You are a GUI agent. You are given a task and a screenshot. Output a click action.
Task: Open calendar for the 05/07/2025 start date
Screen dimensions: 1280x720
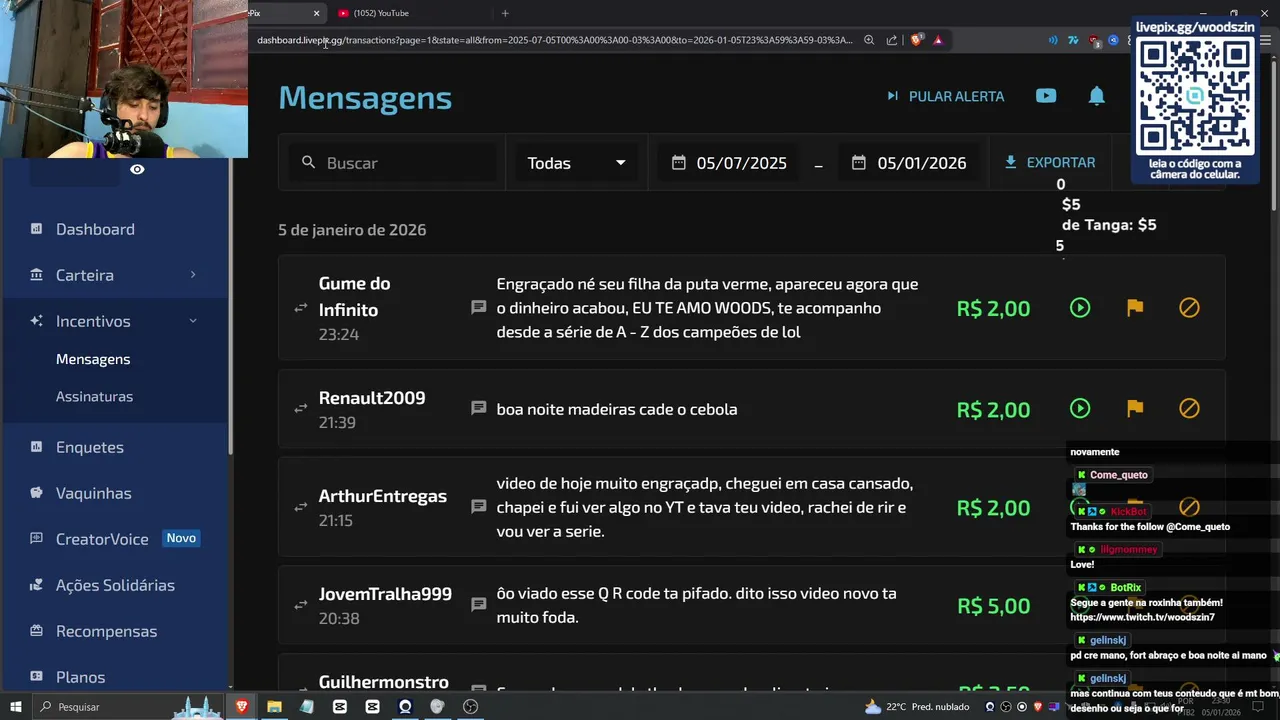coord(679,162)
